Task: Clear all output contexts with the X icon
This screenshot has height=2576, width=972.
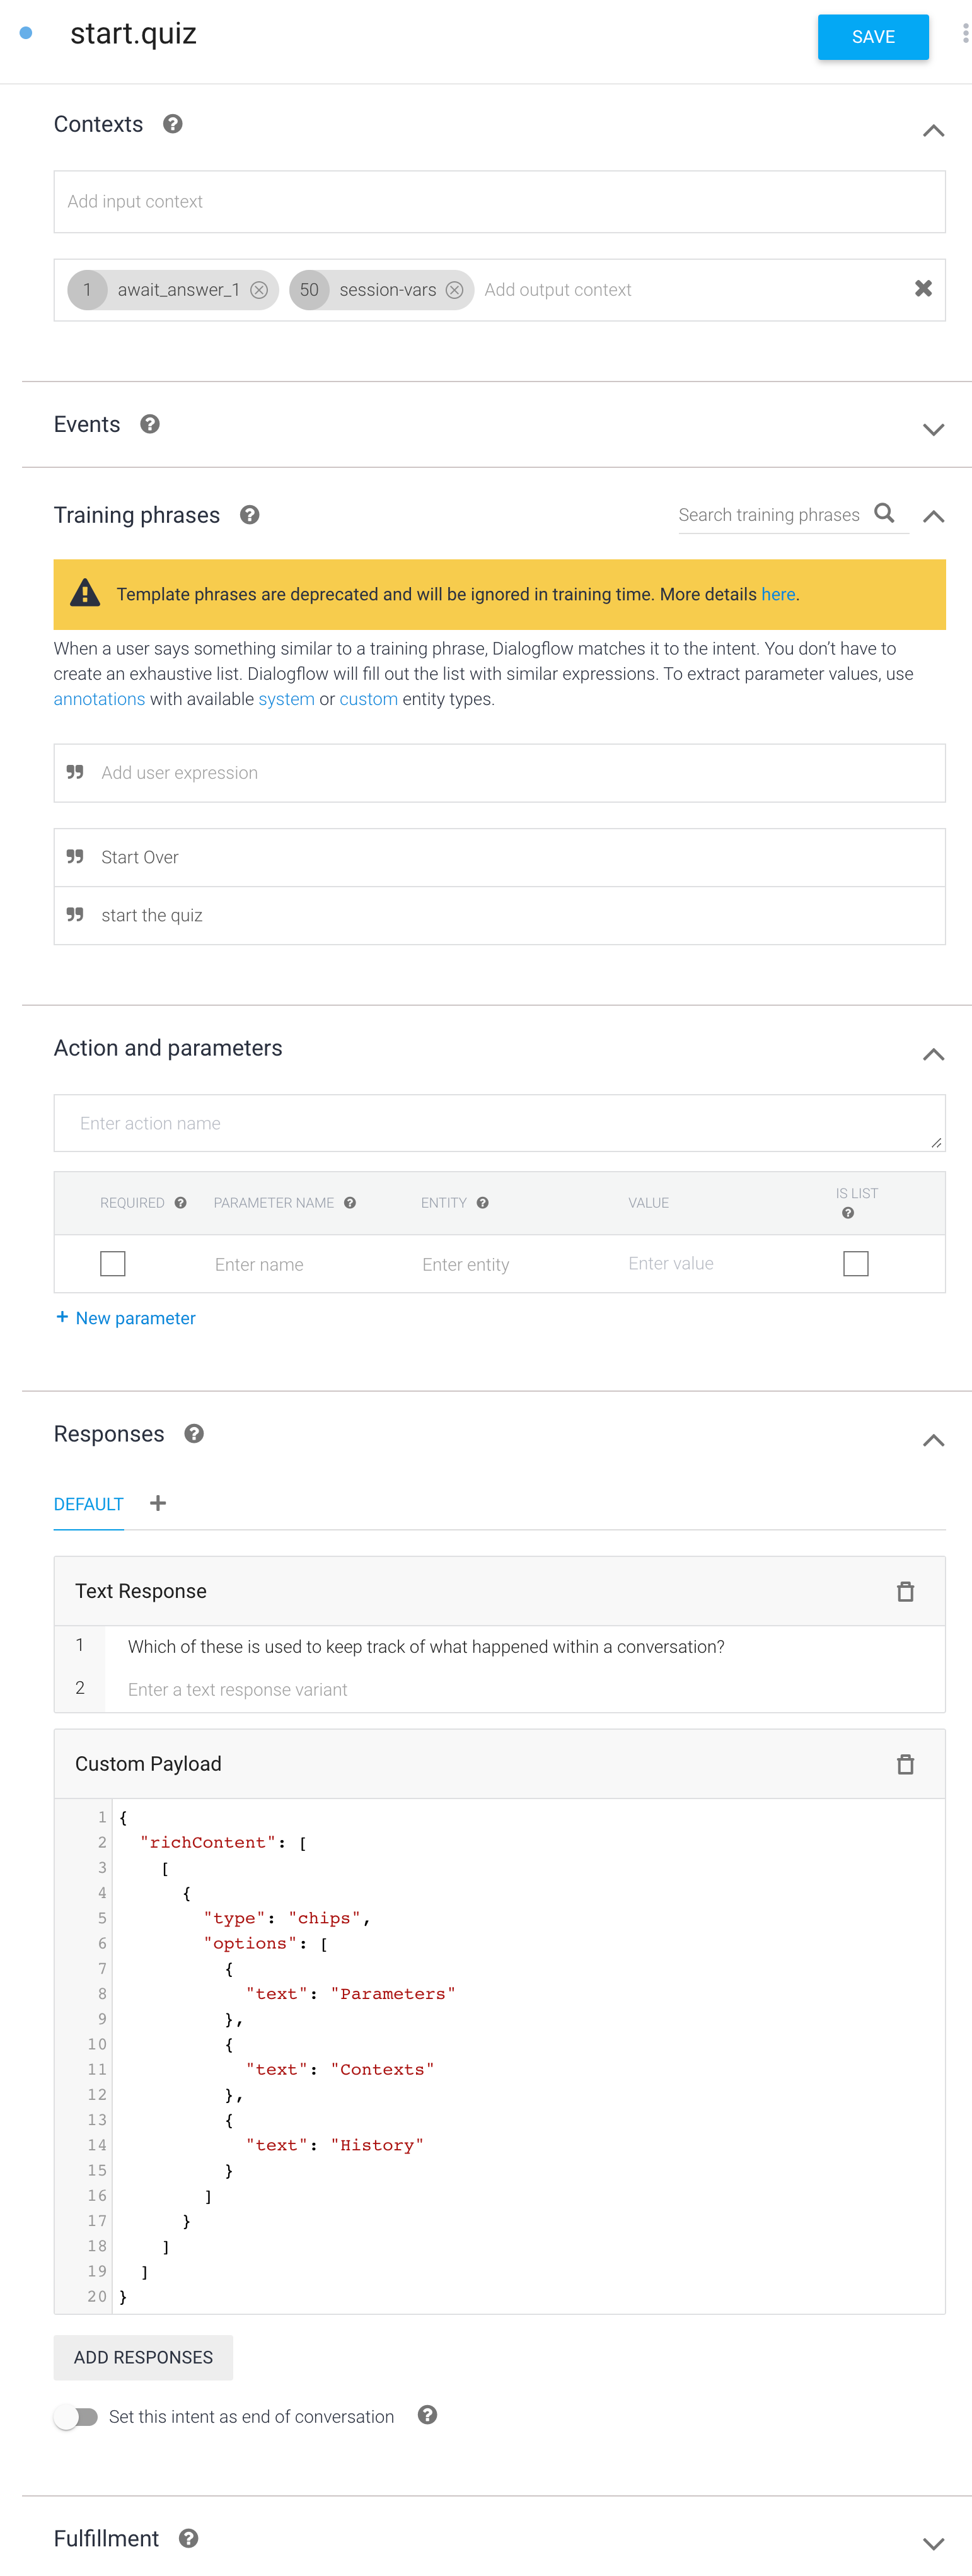Action: coord(923,289)
